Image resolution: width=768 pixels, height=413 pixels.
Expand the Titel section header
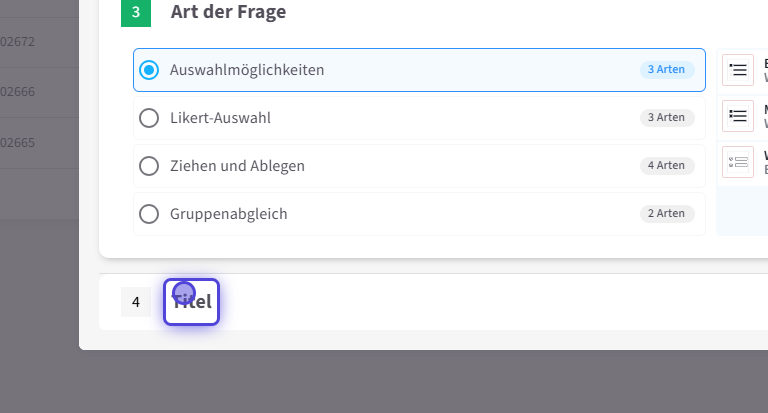pyautogui.click(x=192, y=302)
